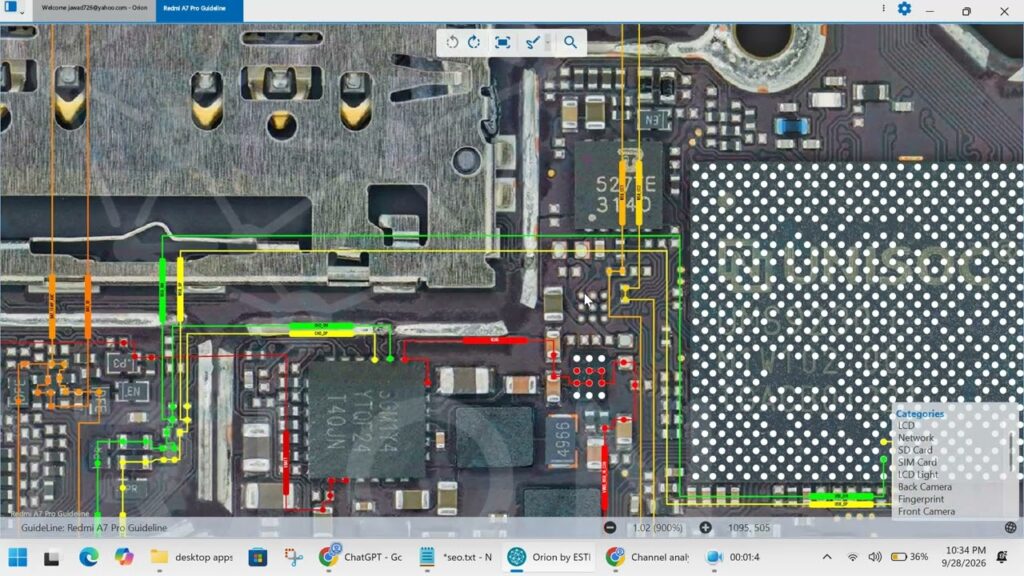This screenshot has width=1024, height=576.
Task: Switch to the Welcome Orion tab
Action: point(94,8)
